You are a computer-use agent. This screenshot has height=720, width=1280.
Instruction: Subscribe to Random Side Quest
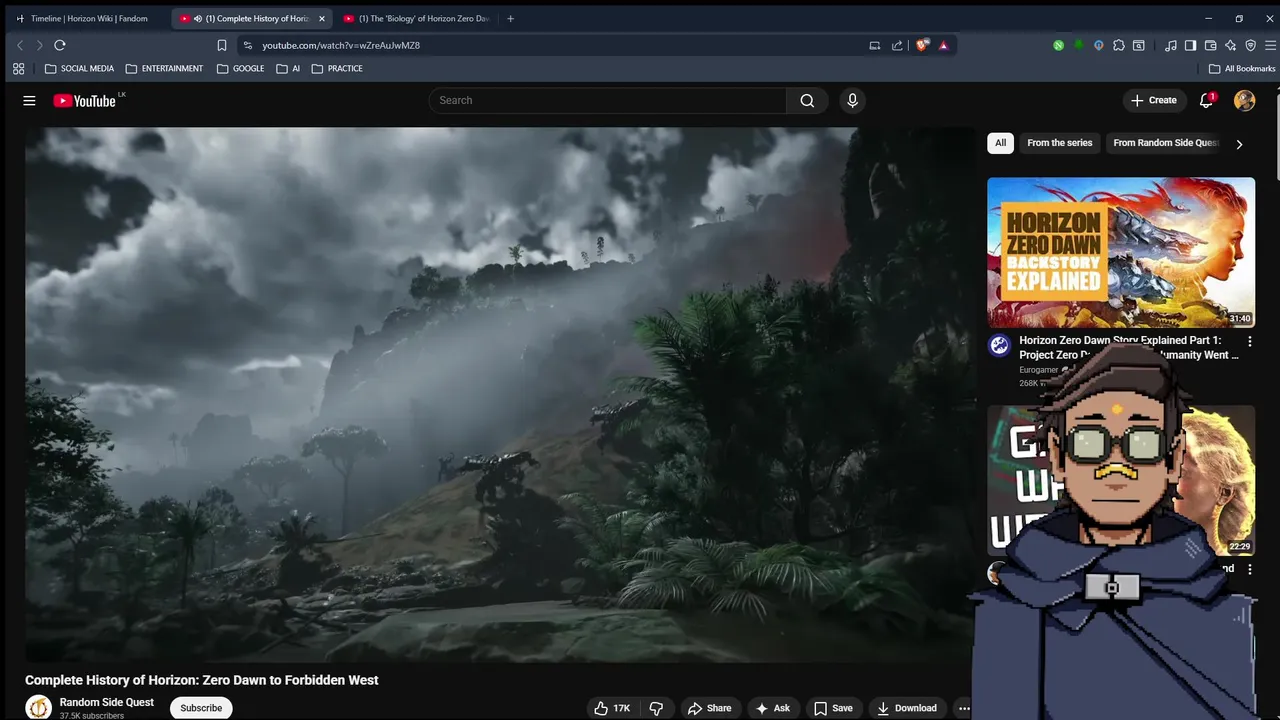point(201,708)
